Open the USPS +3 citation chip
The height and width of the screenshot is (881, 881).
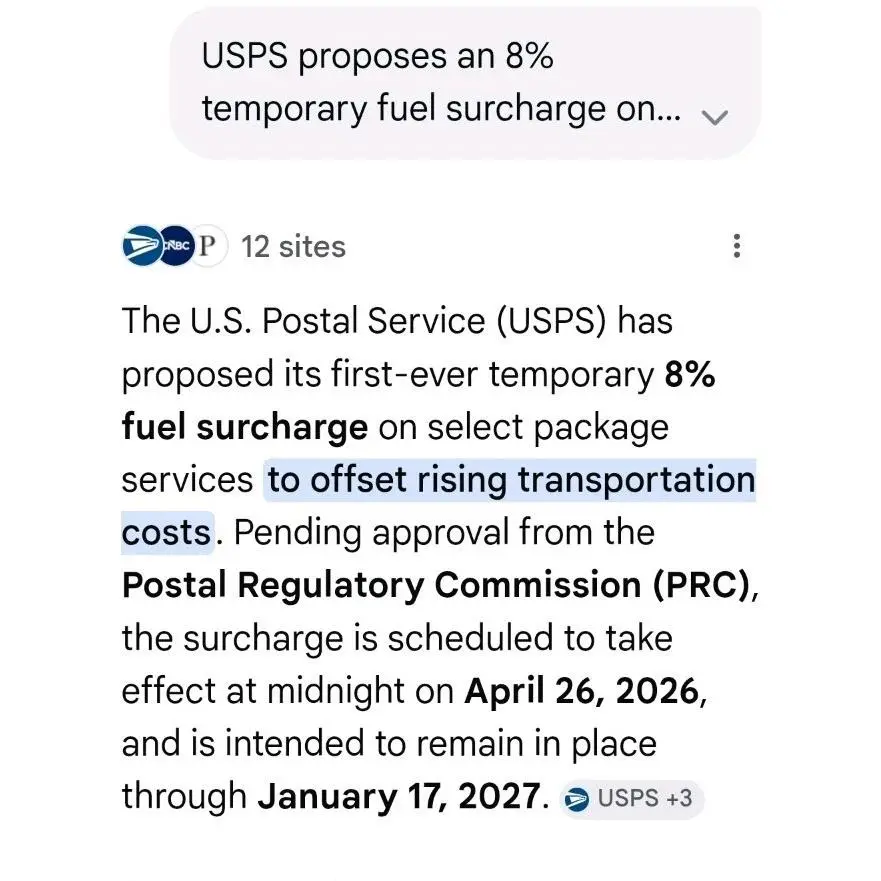[x=632, y=798]
